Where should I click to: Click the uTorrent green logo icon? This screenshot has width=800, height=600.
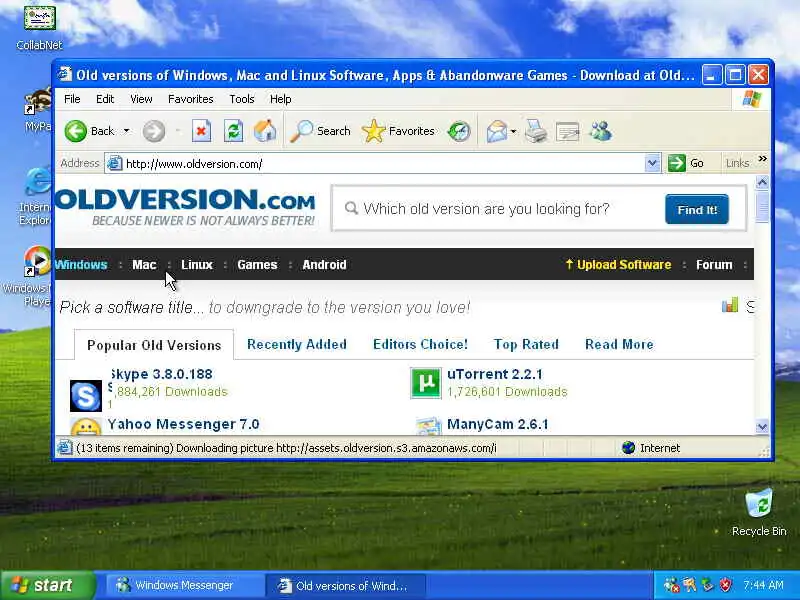coord(426,383)
